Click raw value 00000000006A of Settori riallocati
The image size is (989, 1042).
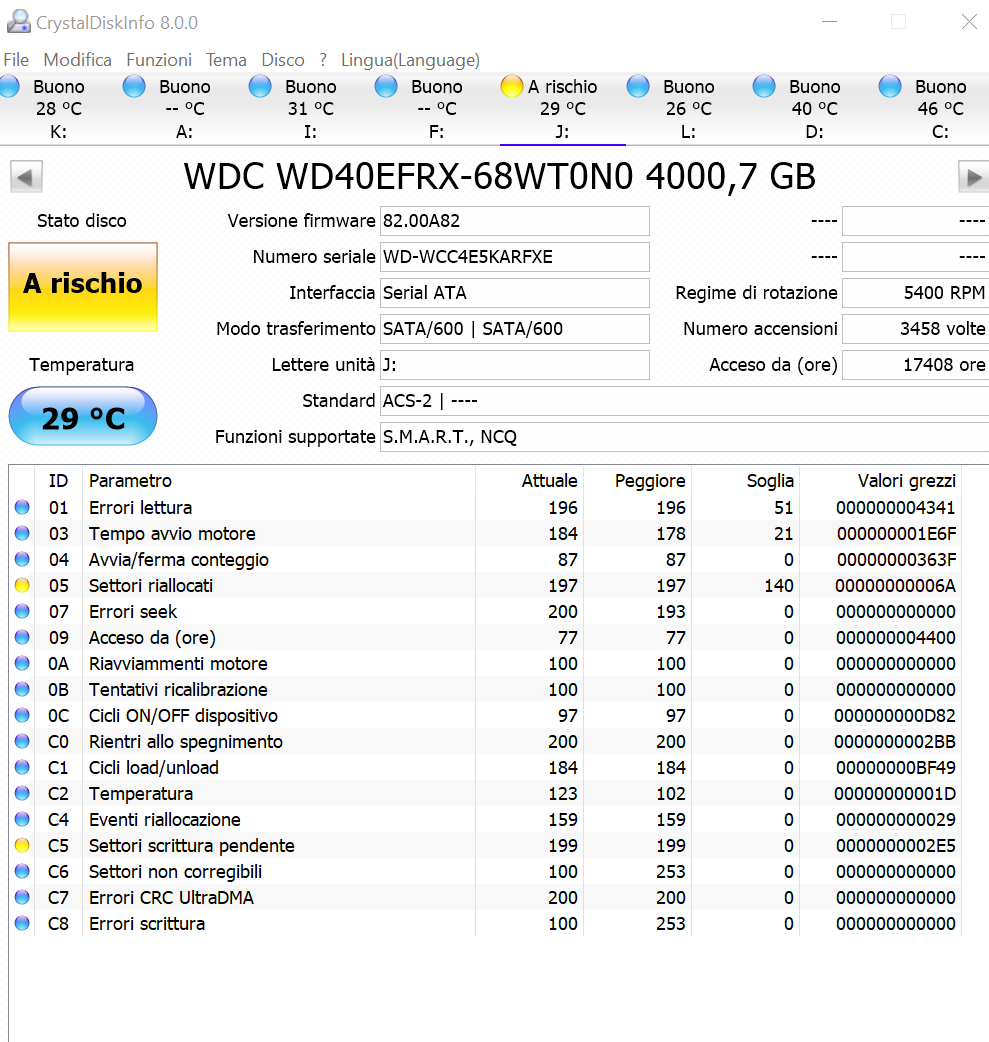point(895,585)
